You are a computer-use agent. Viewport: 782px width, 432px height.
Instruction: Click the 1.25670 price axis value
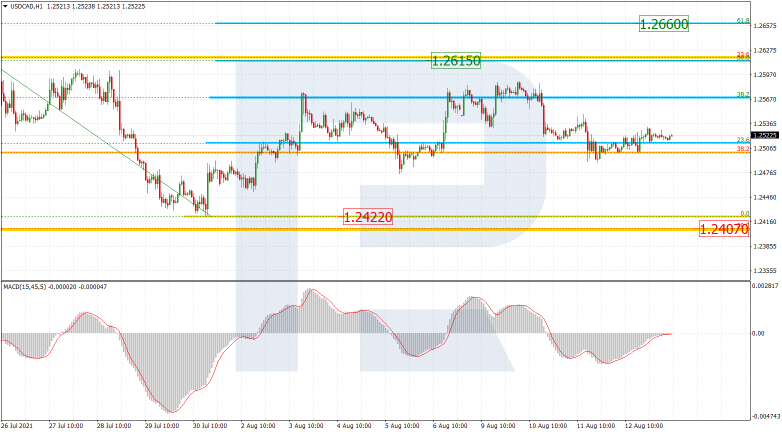[x=765, y=99]
